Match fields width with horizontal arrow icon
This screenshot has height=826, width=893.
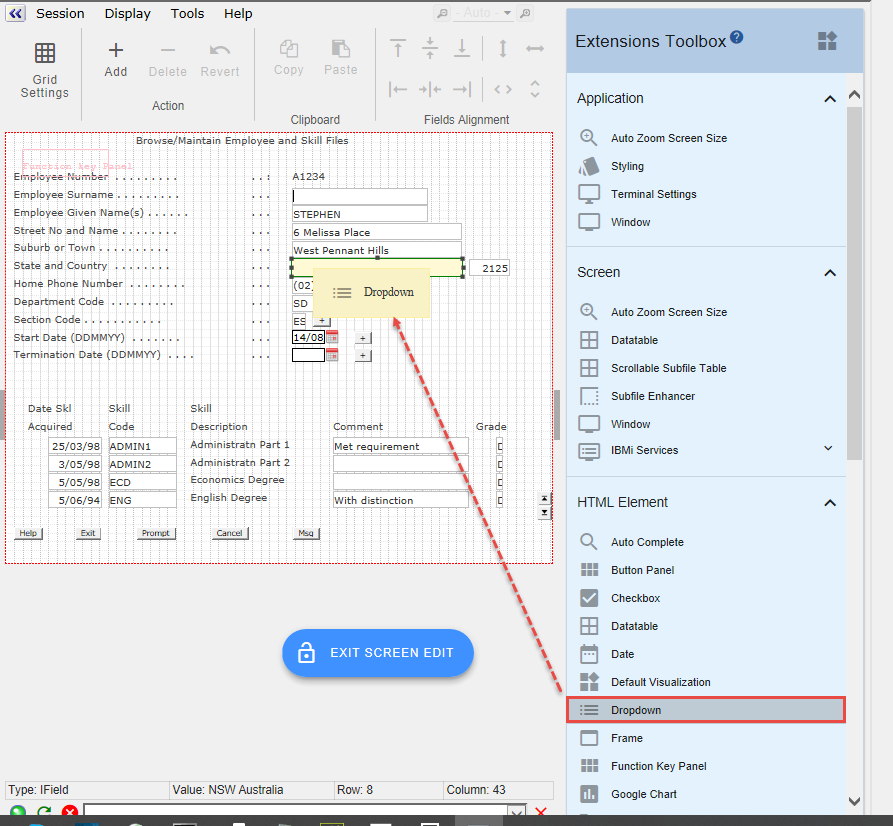tap(535, 48)
